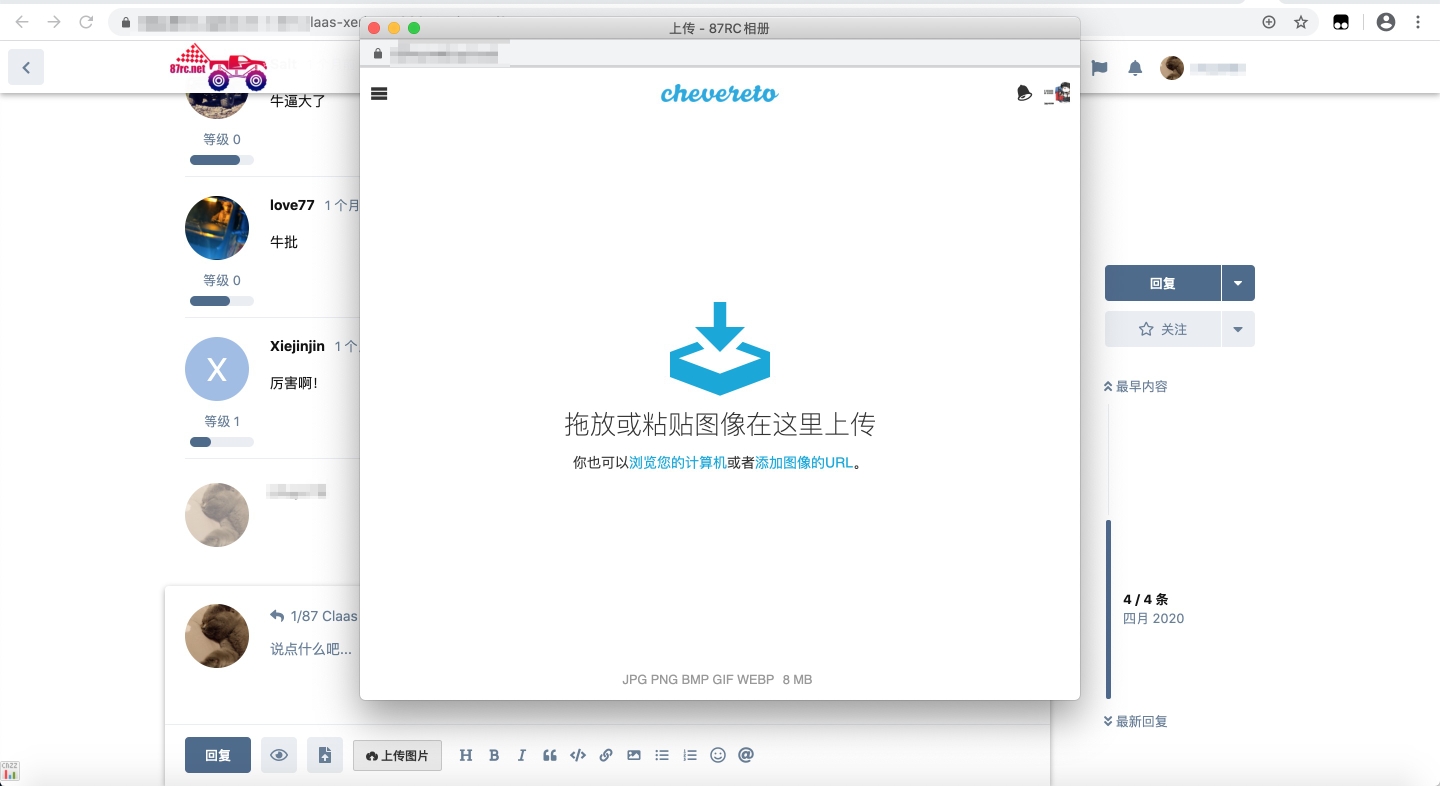Click the Chevereto notifications bell icon
1440x786 pixels.
coord(1024,94)
